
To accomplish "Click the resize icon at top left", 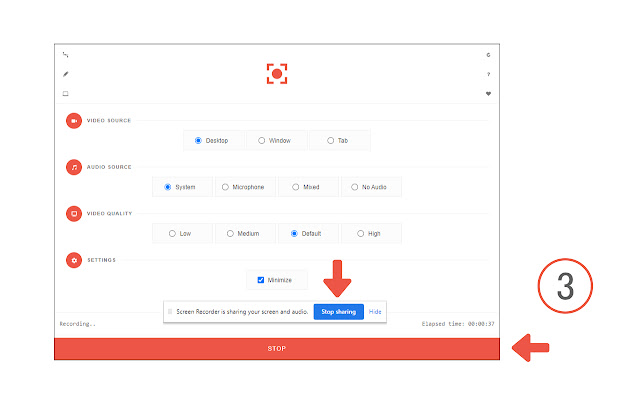I will click(x=65, y=55).
